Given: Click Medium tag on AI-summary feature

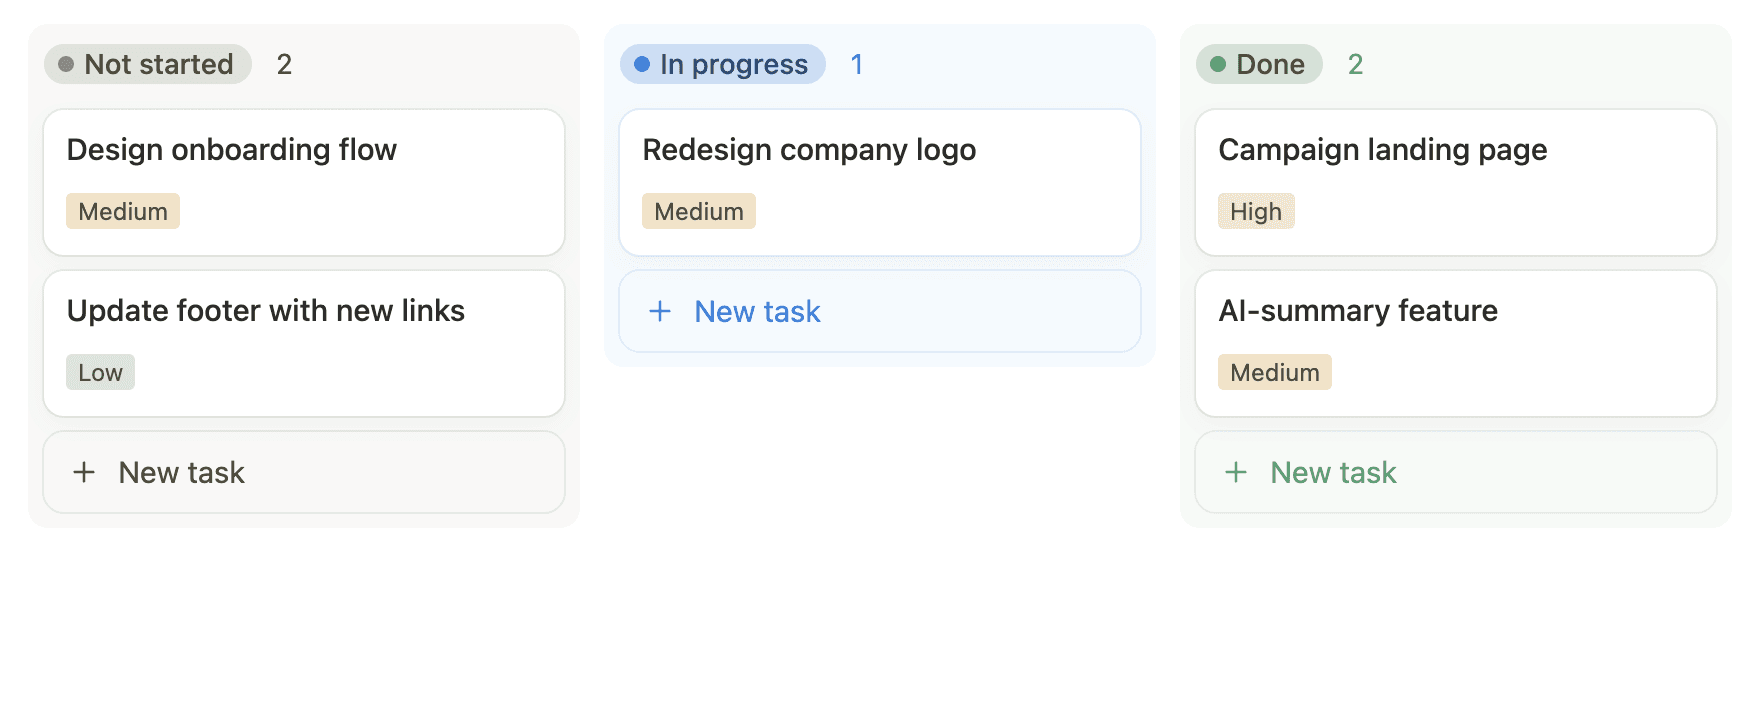Looking at the screenshot, I should coord(1275,372).
